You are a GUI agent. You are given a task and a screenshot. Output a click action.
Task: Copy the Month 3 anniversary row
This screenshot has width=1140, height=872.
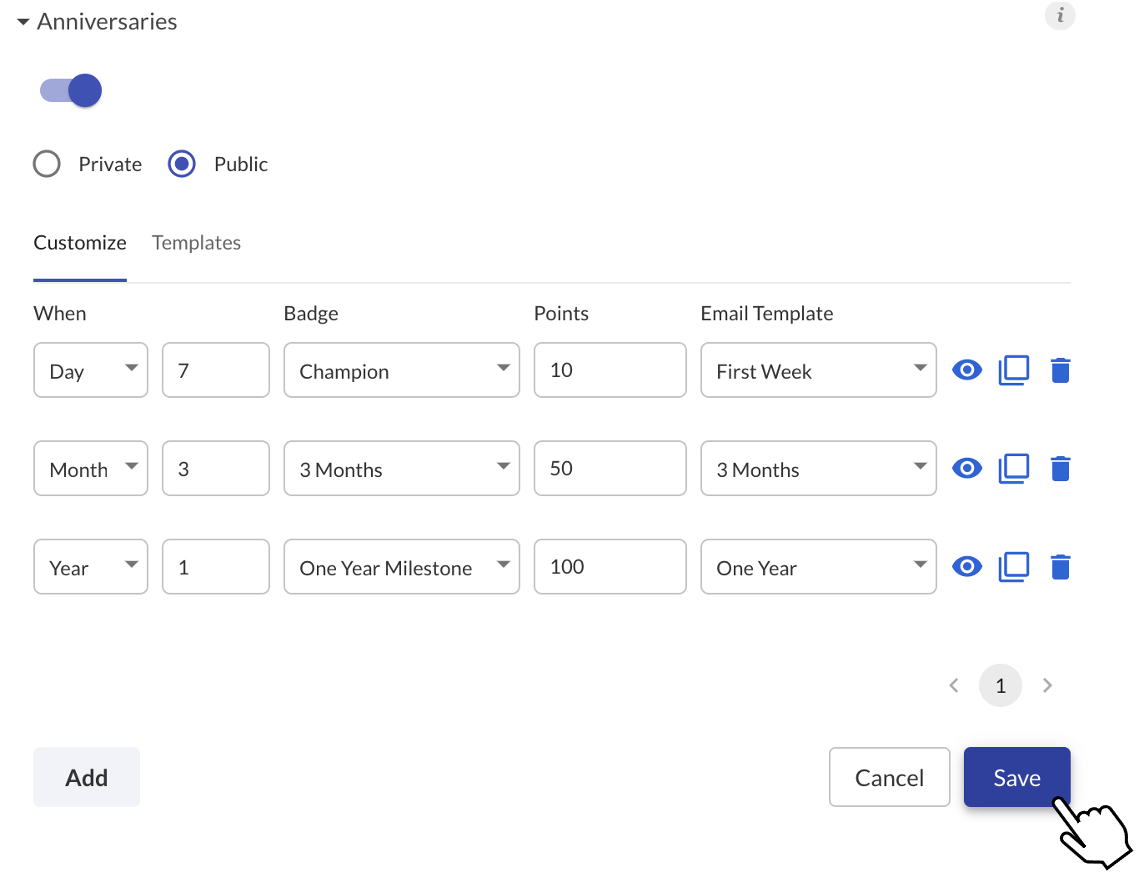pyautogui.click(x=1014, y=468)
